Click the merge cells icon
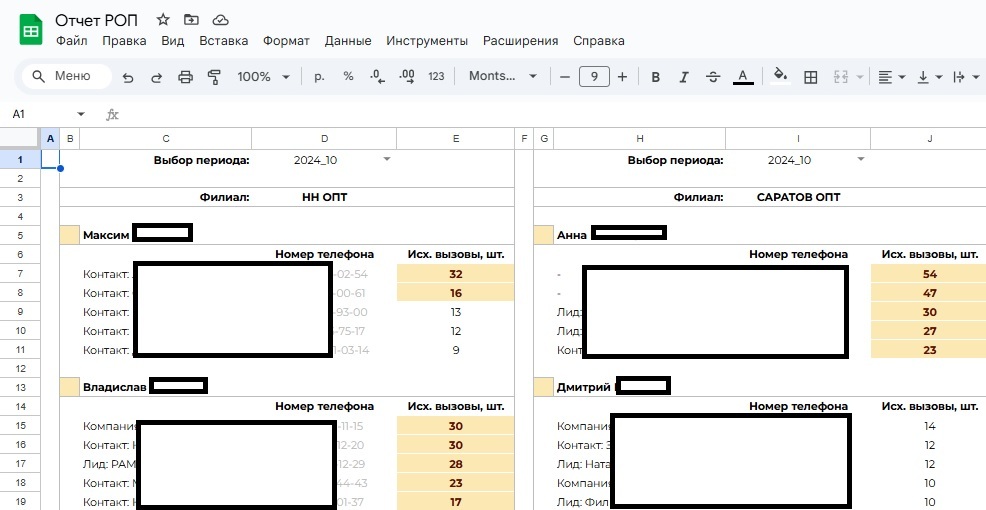The height and width of the screenshot is (510, 986). (x=841, y=77)
